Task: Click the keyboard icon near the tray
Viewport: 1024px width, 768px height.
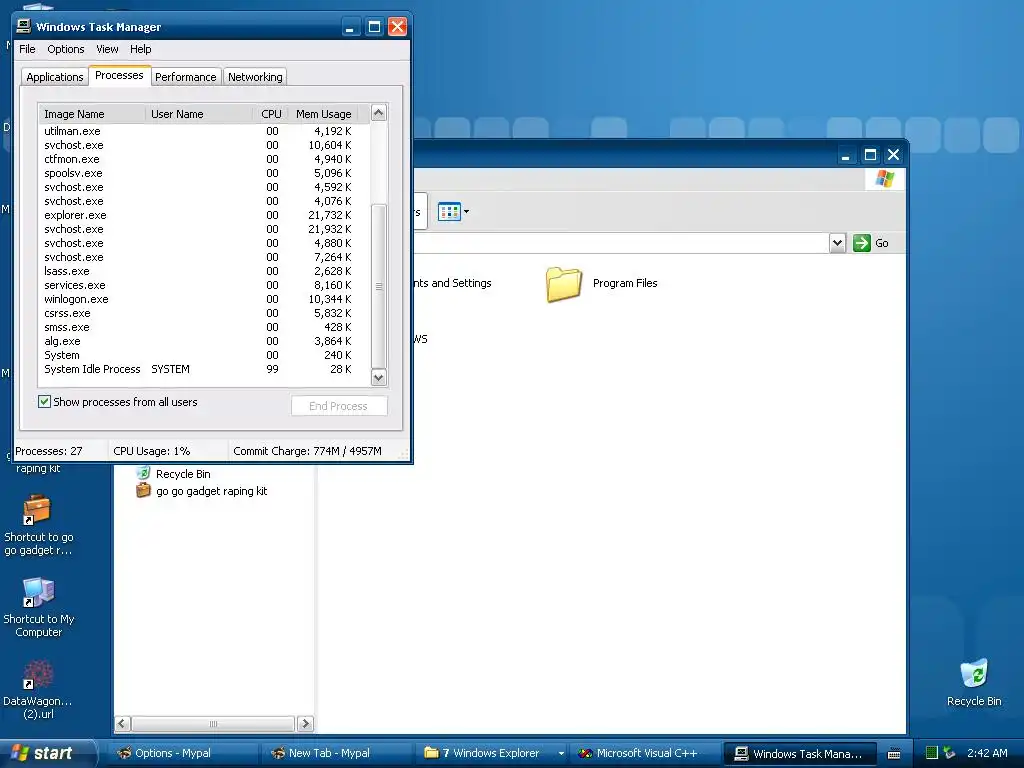Action: point(895,754)
